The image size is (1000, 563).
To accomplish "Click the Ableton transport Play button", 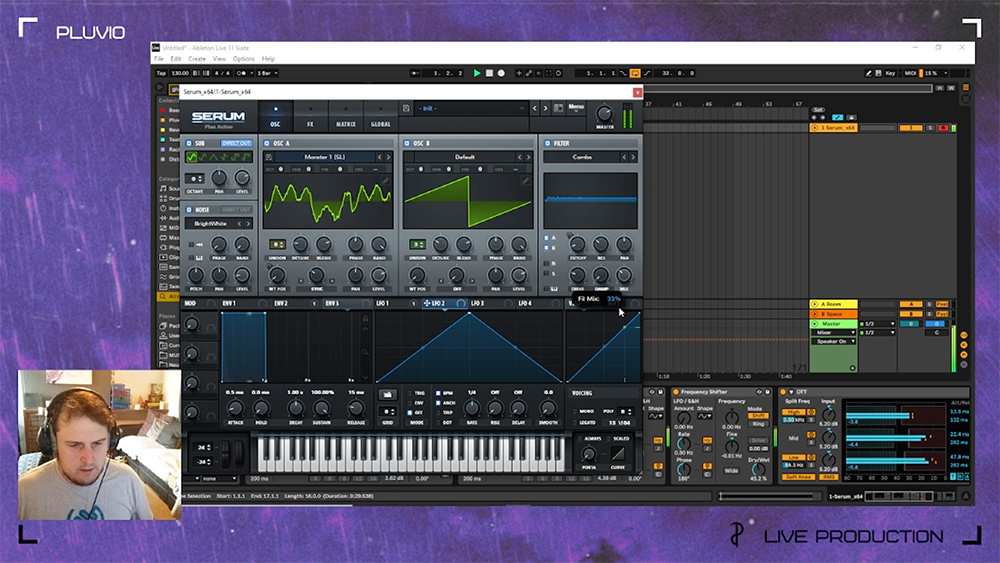I will tap(476, 73).
